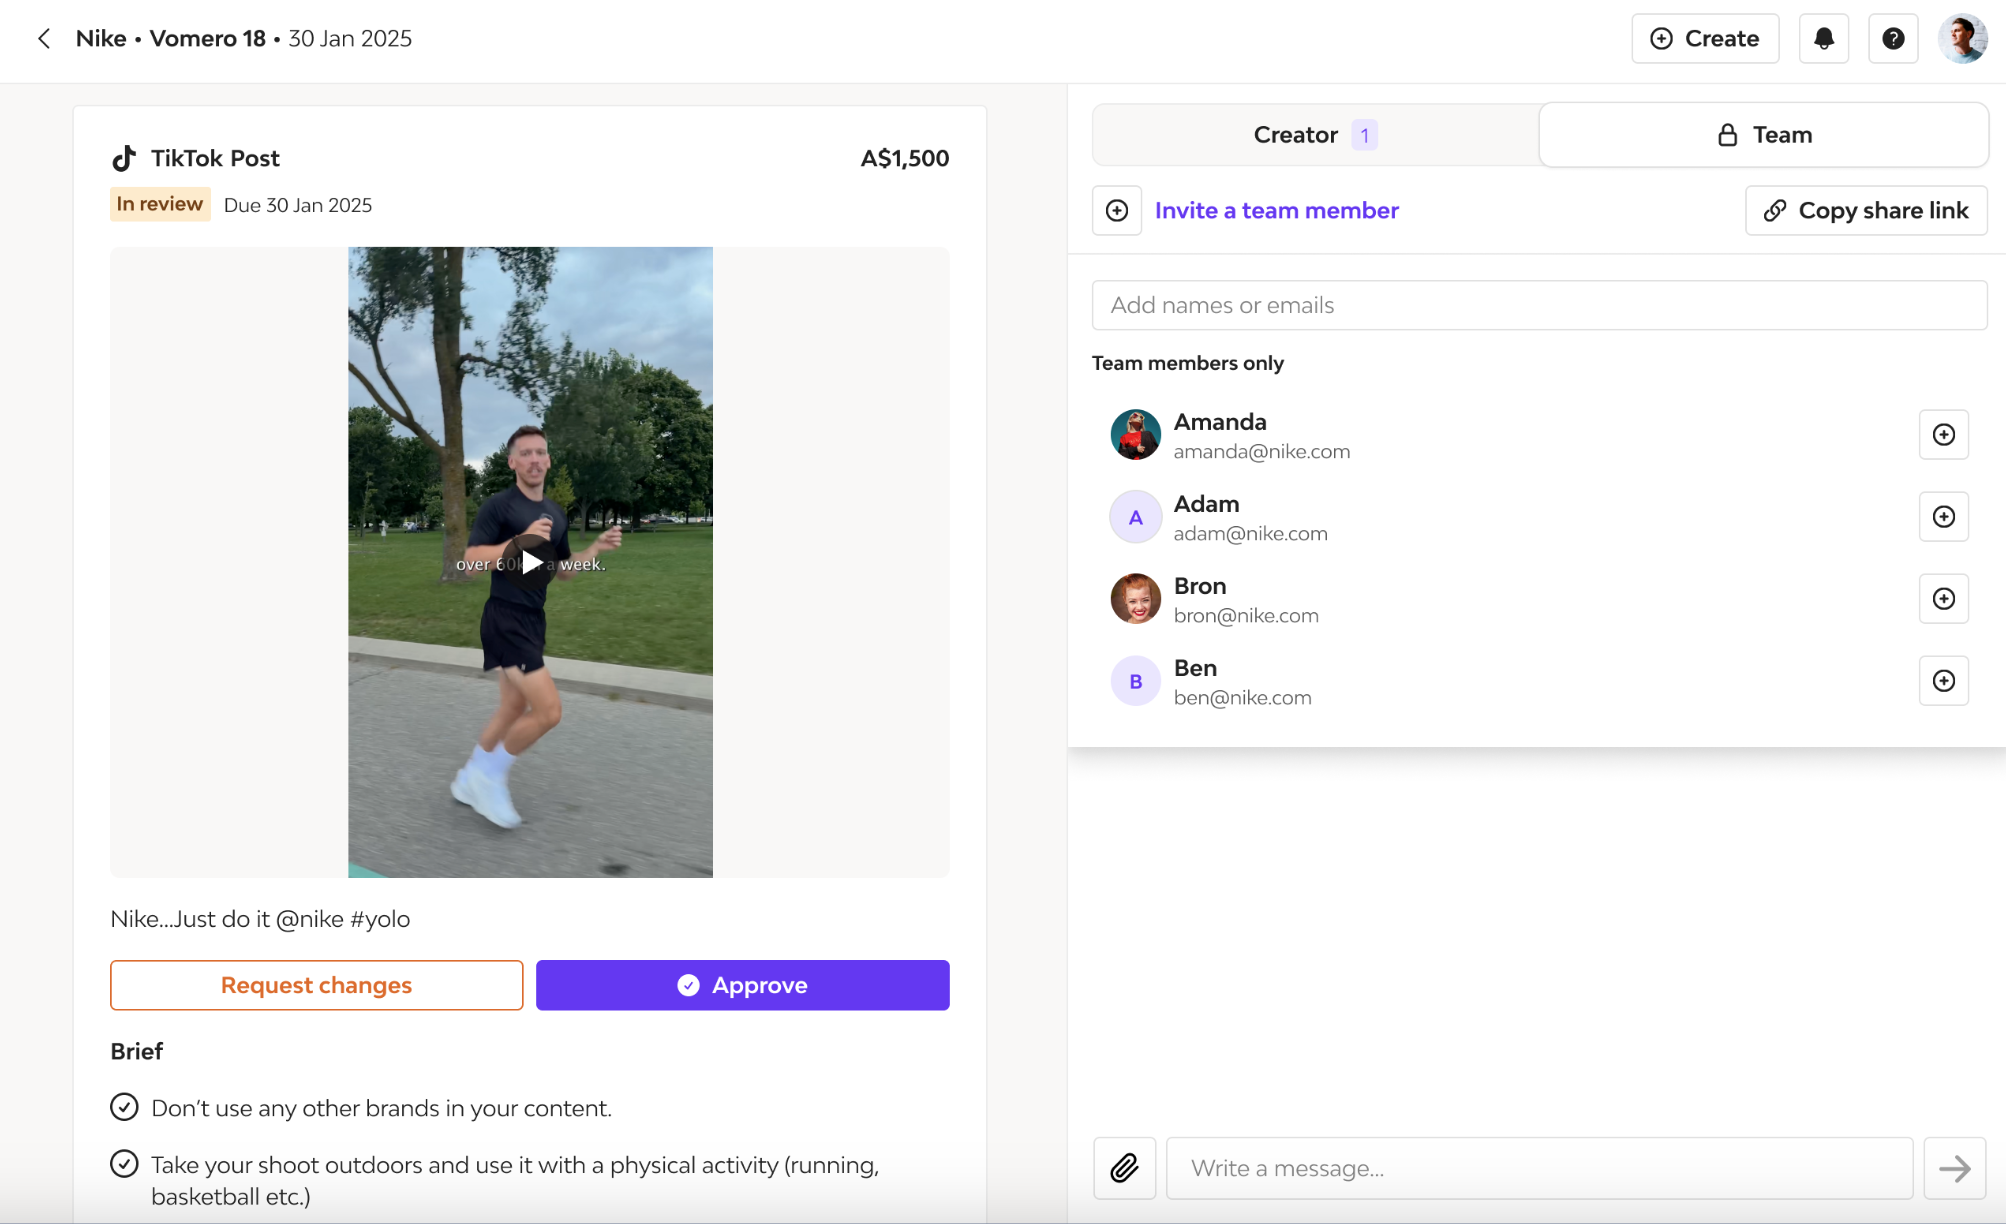Open the user profile avatar menu

[x=1962, y=39]
